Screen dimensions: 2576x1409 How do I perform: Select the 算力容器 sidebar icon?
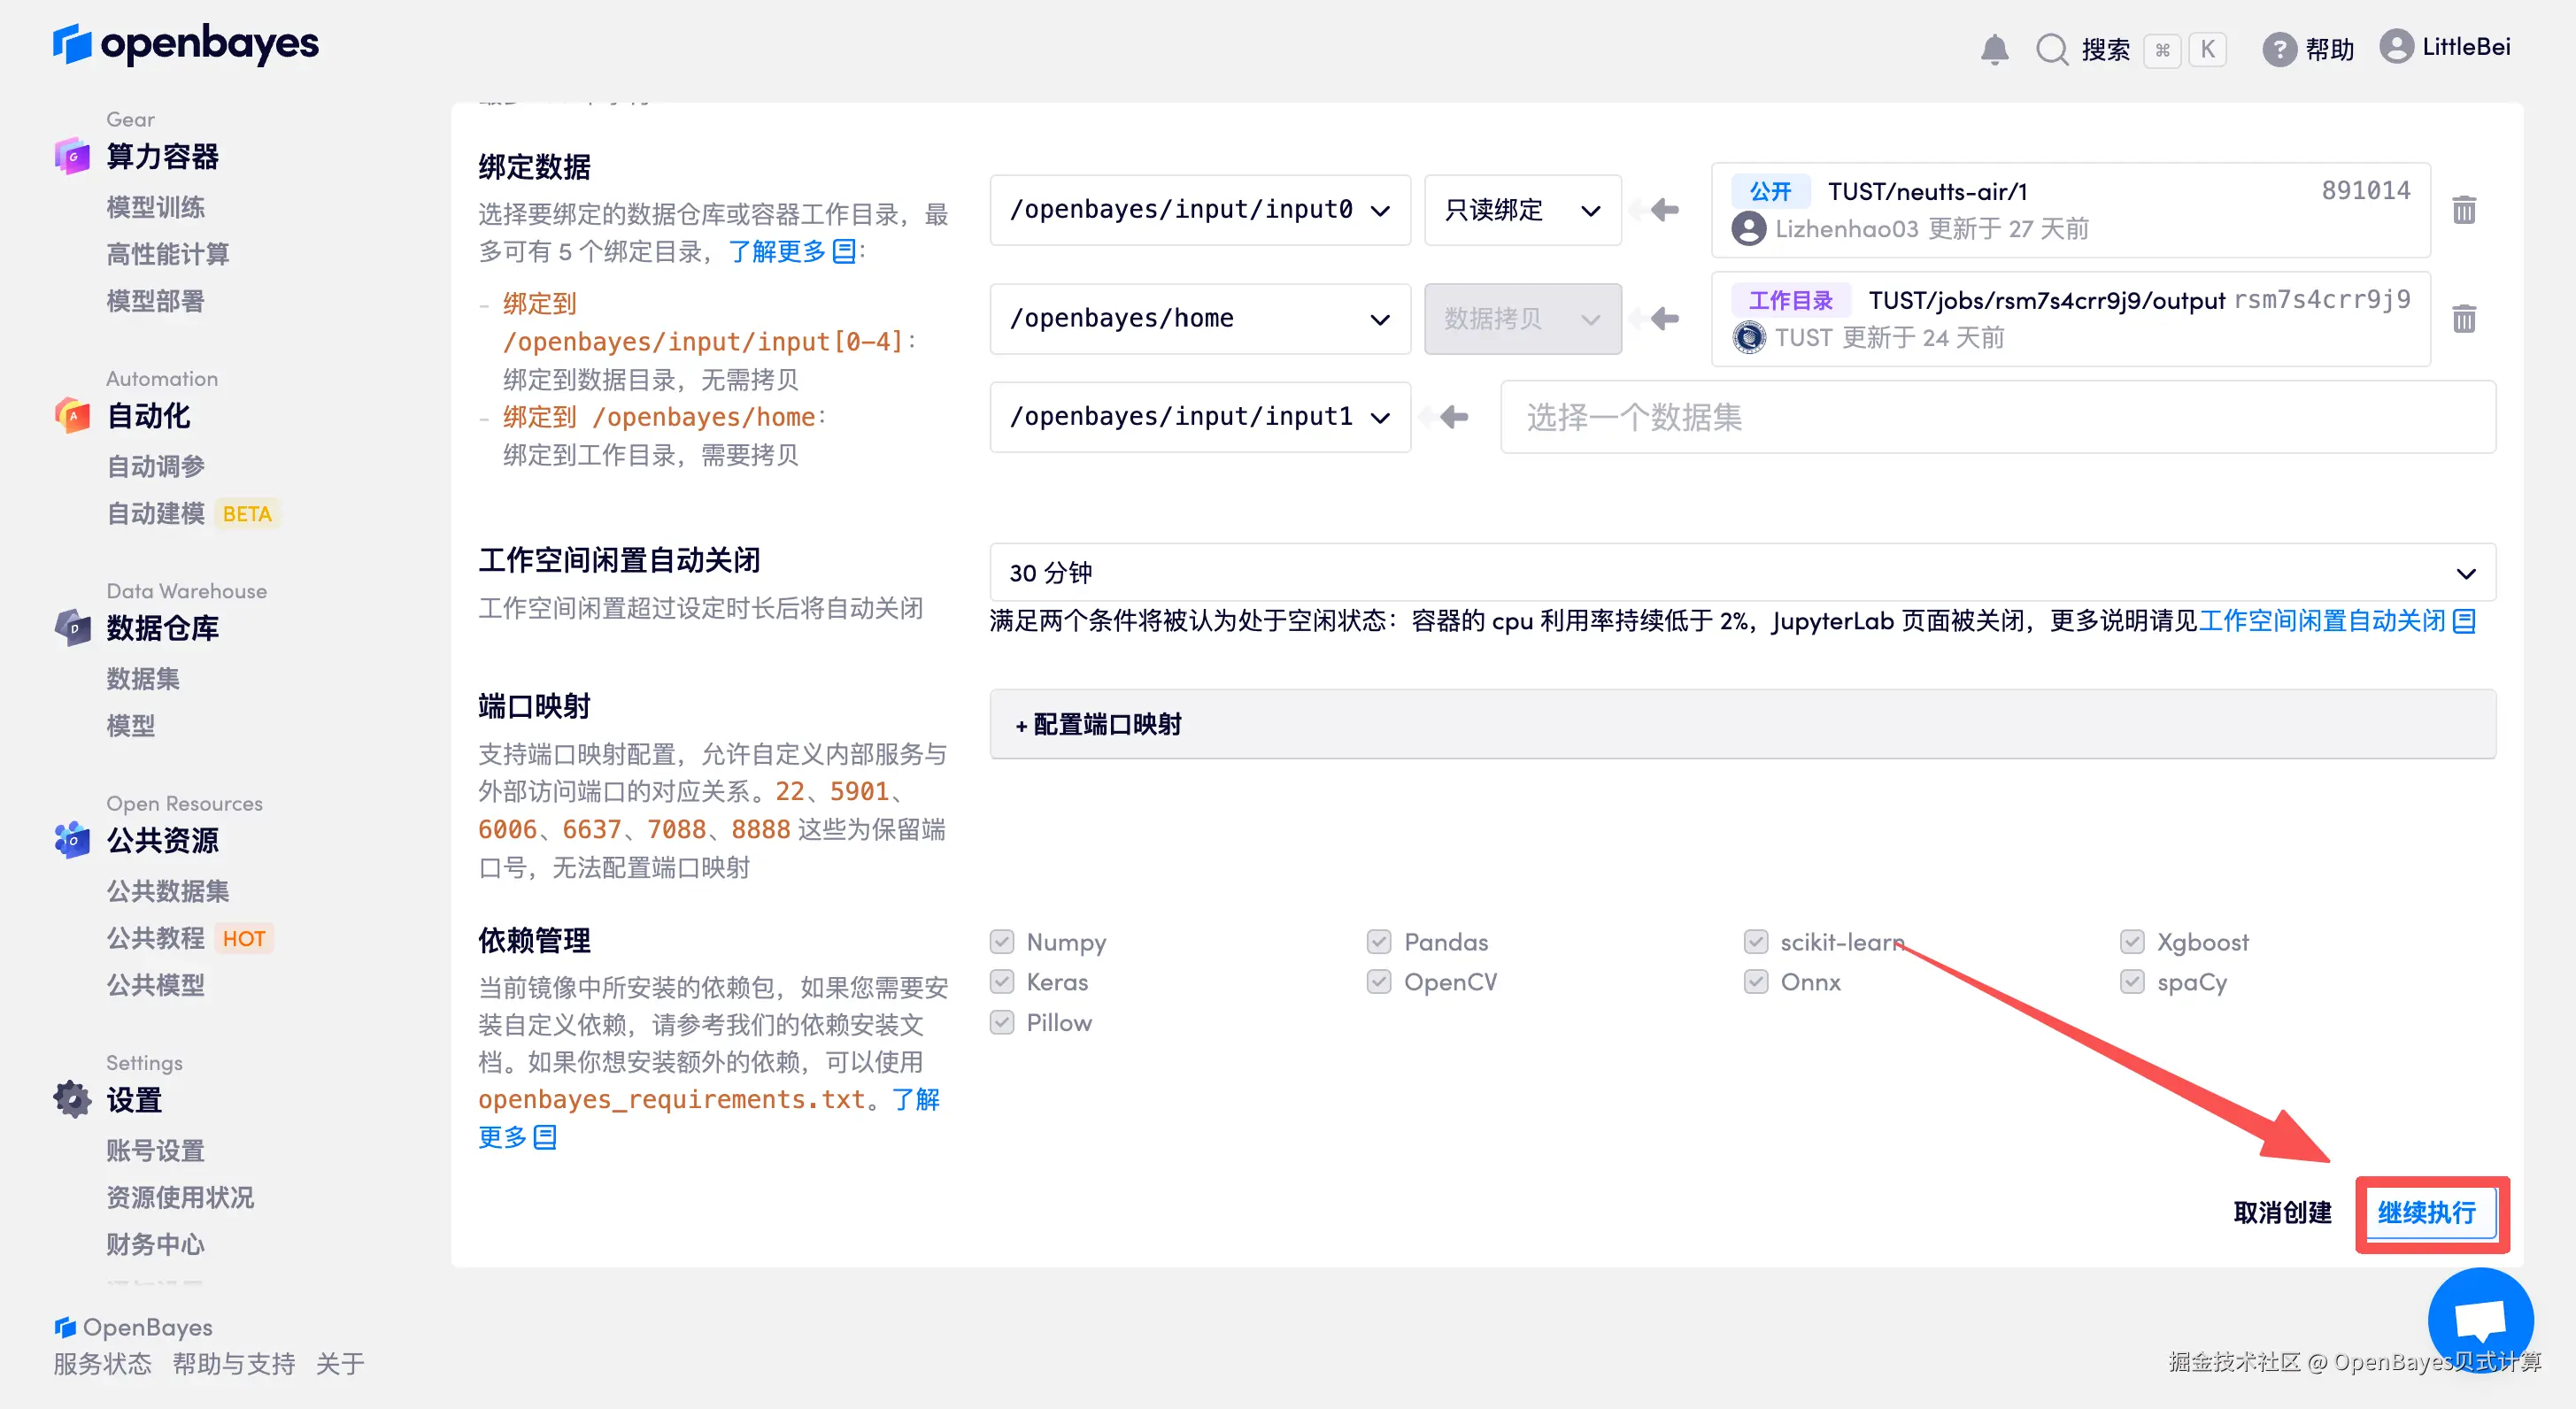coord(71,156)
